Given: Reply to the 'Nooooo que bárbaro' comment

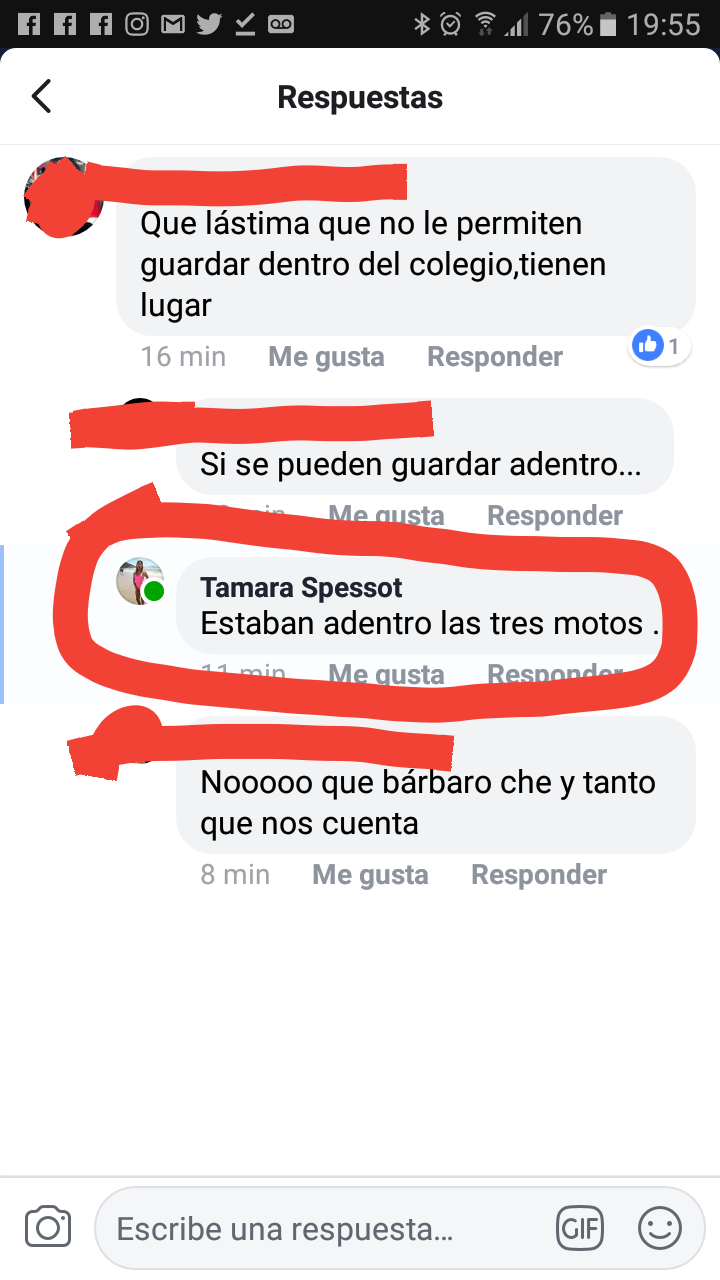Looking at the screenshot, I should click(x=539, y=875).
